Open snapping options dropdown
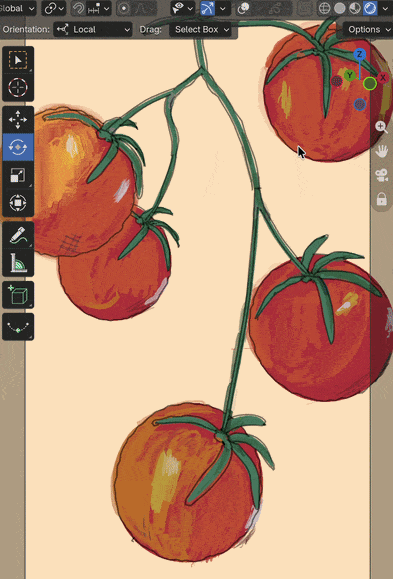Screen dimensions: 393x579 pos(98,8)
